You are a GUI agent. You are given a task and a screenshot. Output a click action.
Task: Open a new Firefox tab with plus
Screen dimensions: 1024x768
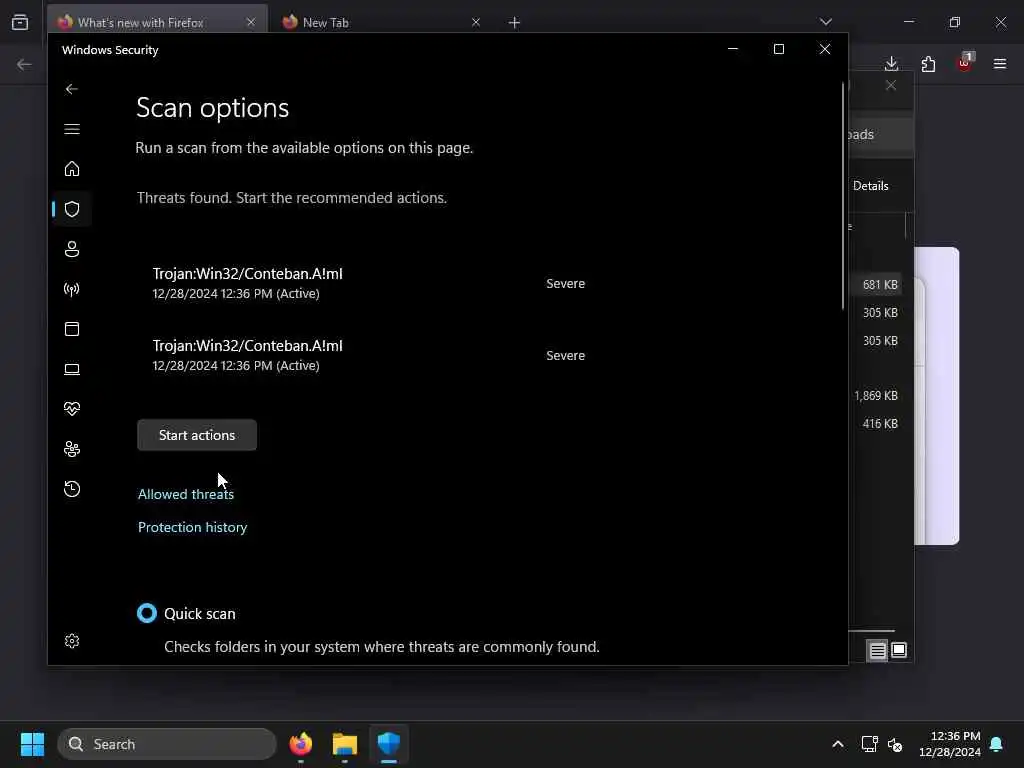(515, 23)
